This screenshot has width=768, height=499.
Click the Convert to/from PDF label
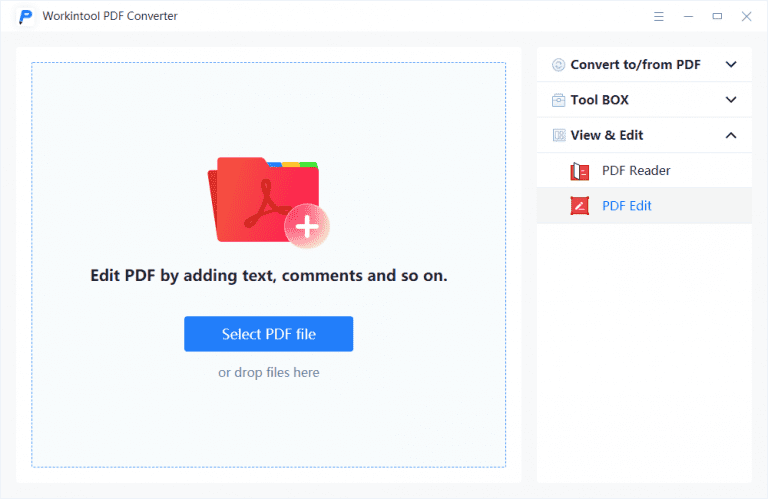[x=635, y=65]
